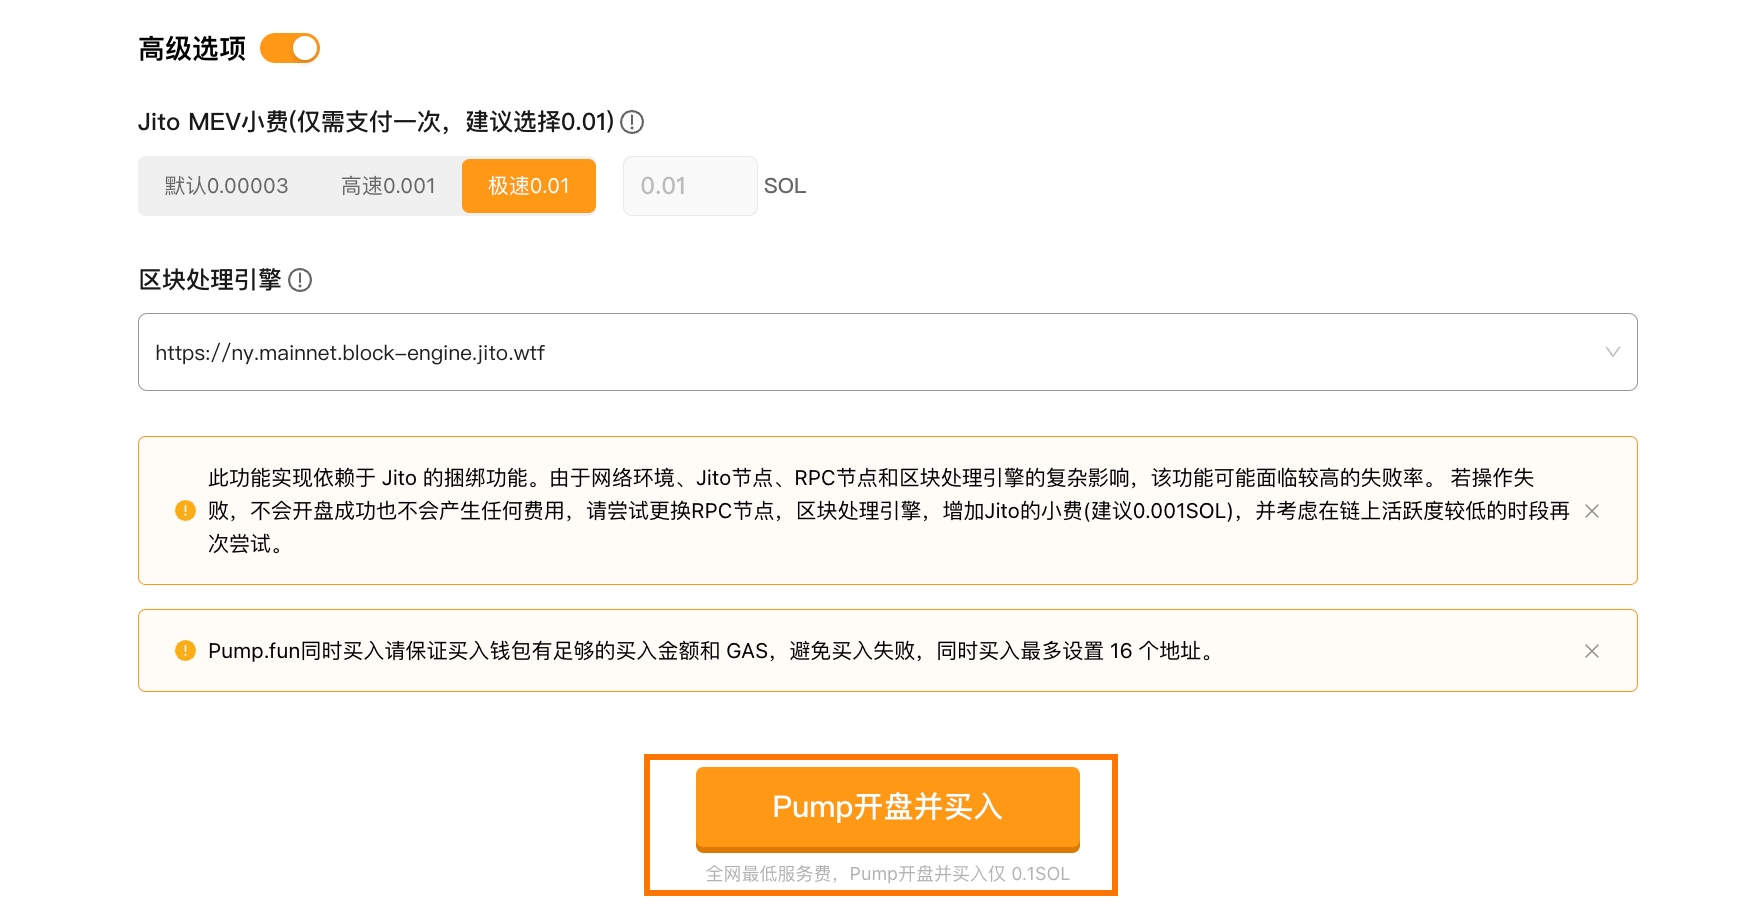Toggle the 高级选项 switch off

click(290, 48)
